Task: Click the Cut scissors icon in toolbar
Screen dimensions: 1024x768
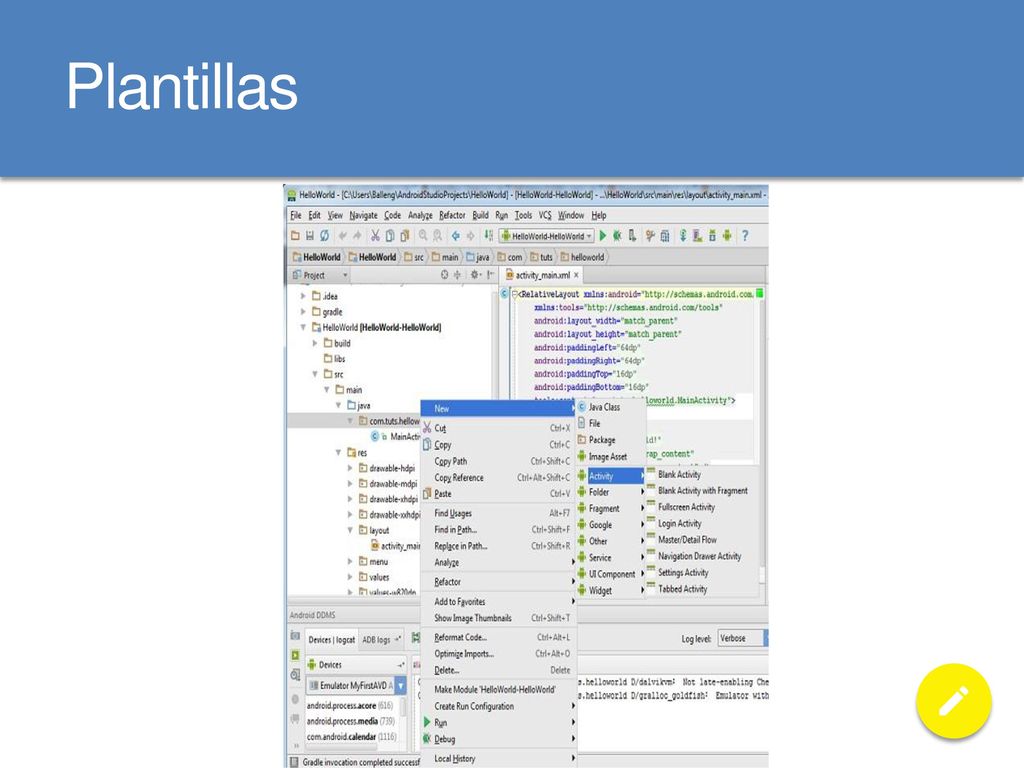Action: pyautogui.click(x=375, y=236)
